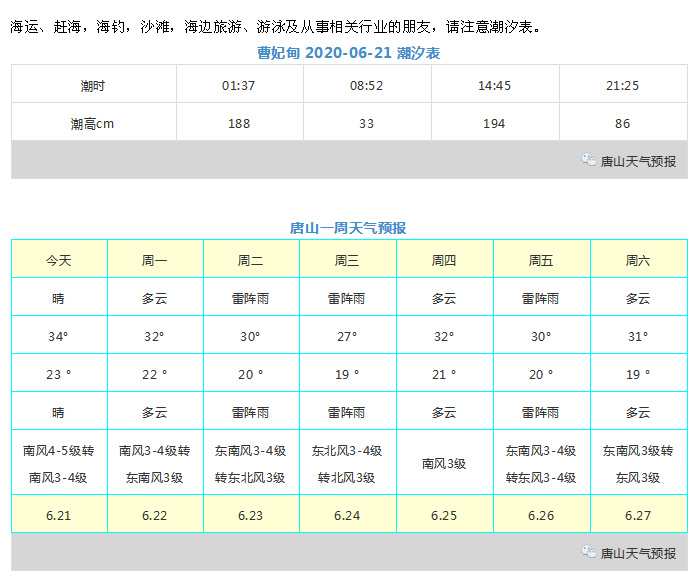The image size is (694, 579).
Task: Open the 唐山一周天气预报 heading link
Action: click(x=348, y=228)
